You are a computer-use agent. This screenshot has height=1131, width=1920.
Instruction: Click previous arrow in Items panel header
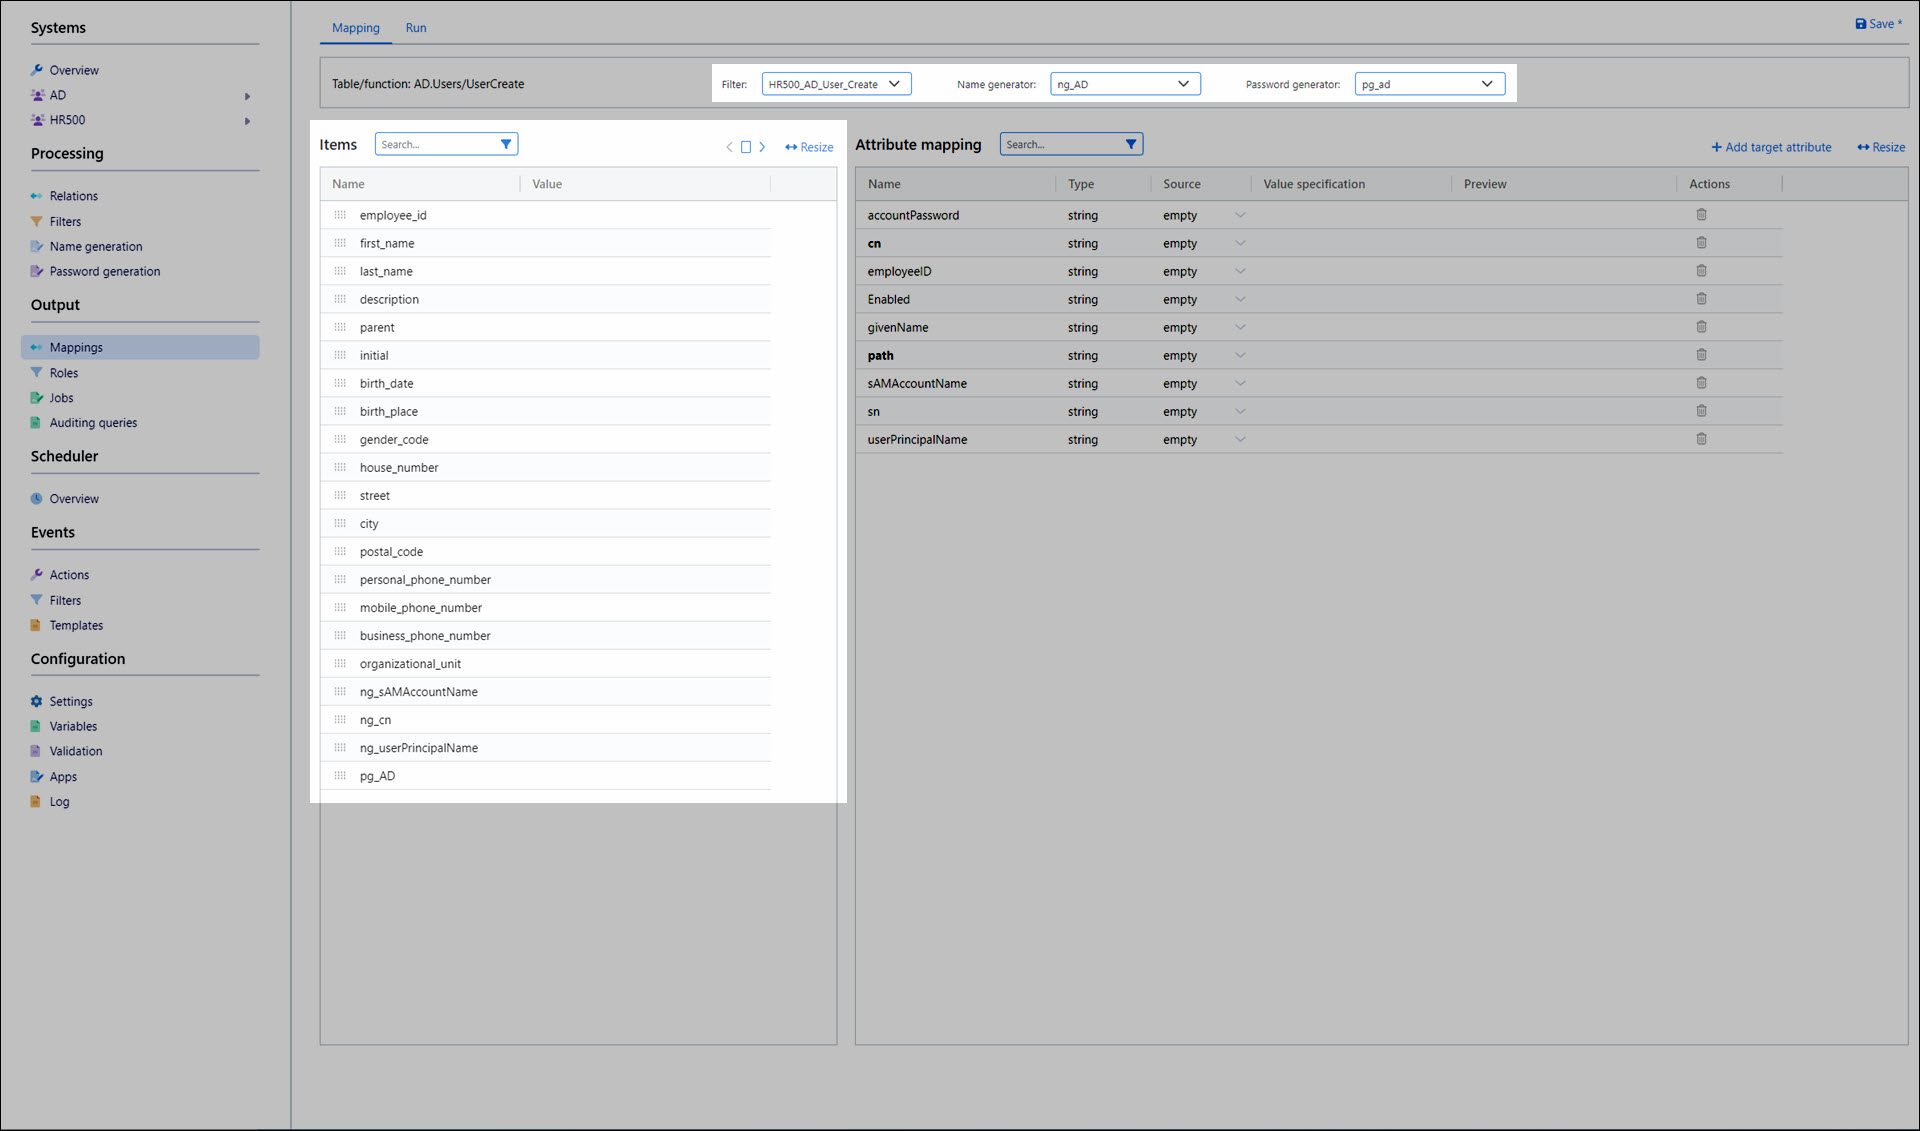click(729, 147)
